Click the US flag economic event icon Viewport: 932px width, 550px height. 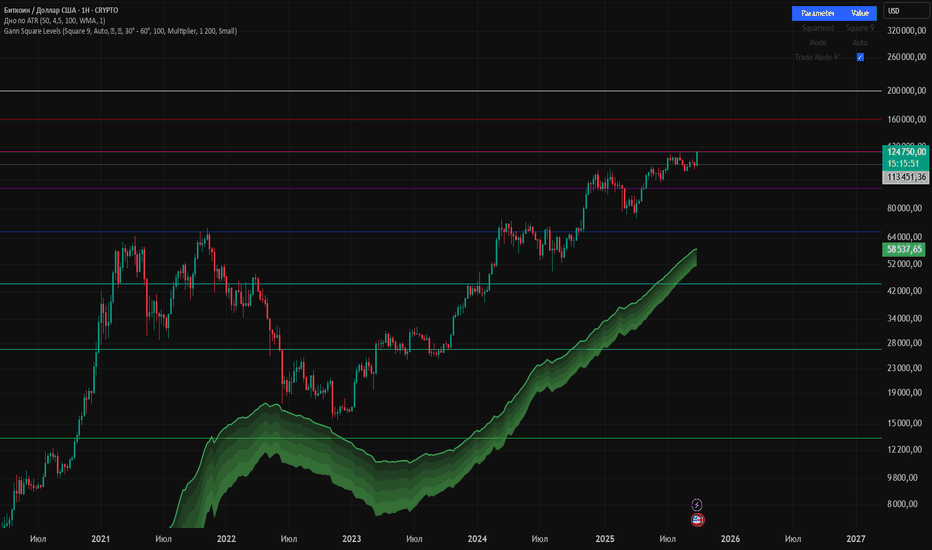tap(697, 520)
